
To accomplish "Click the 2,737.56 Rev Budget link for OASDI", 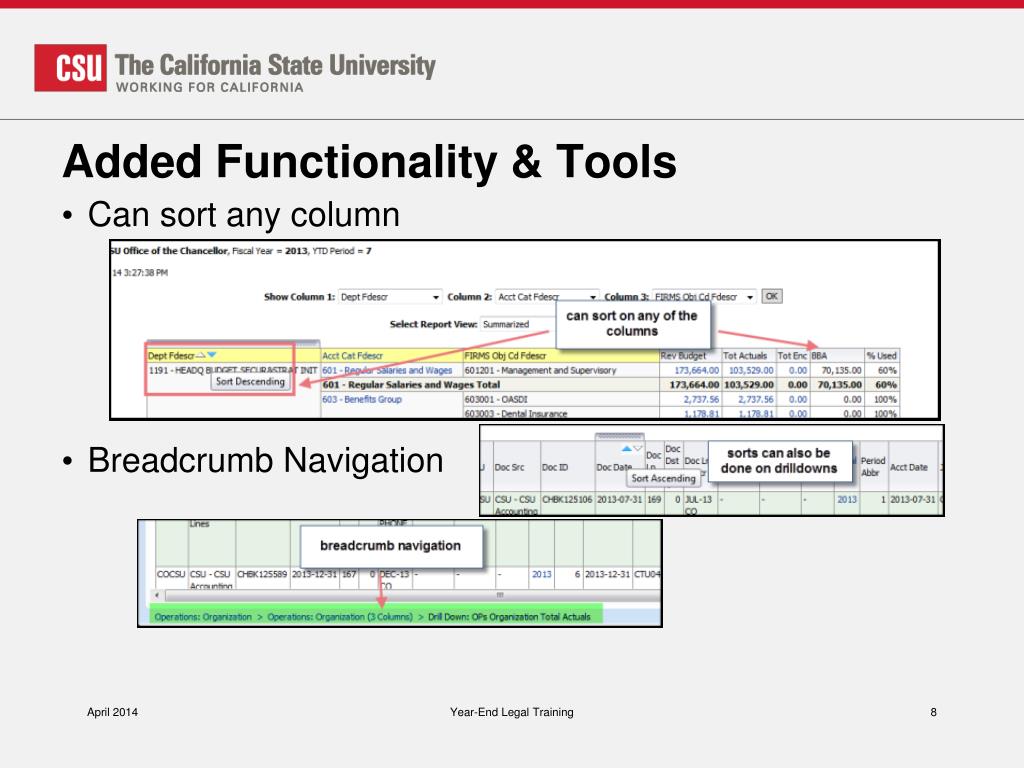I will [701, 399].
